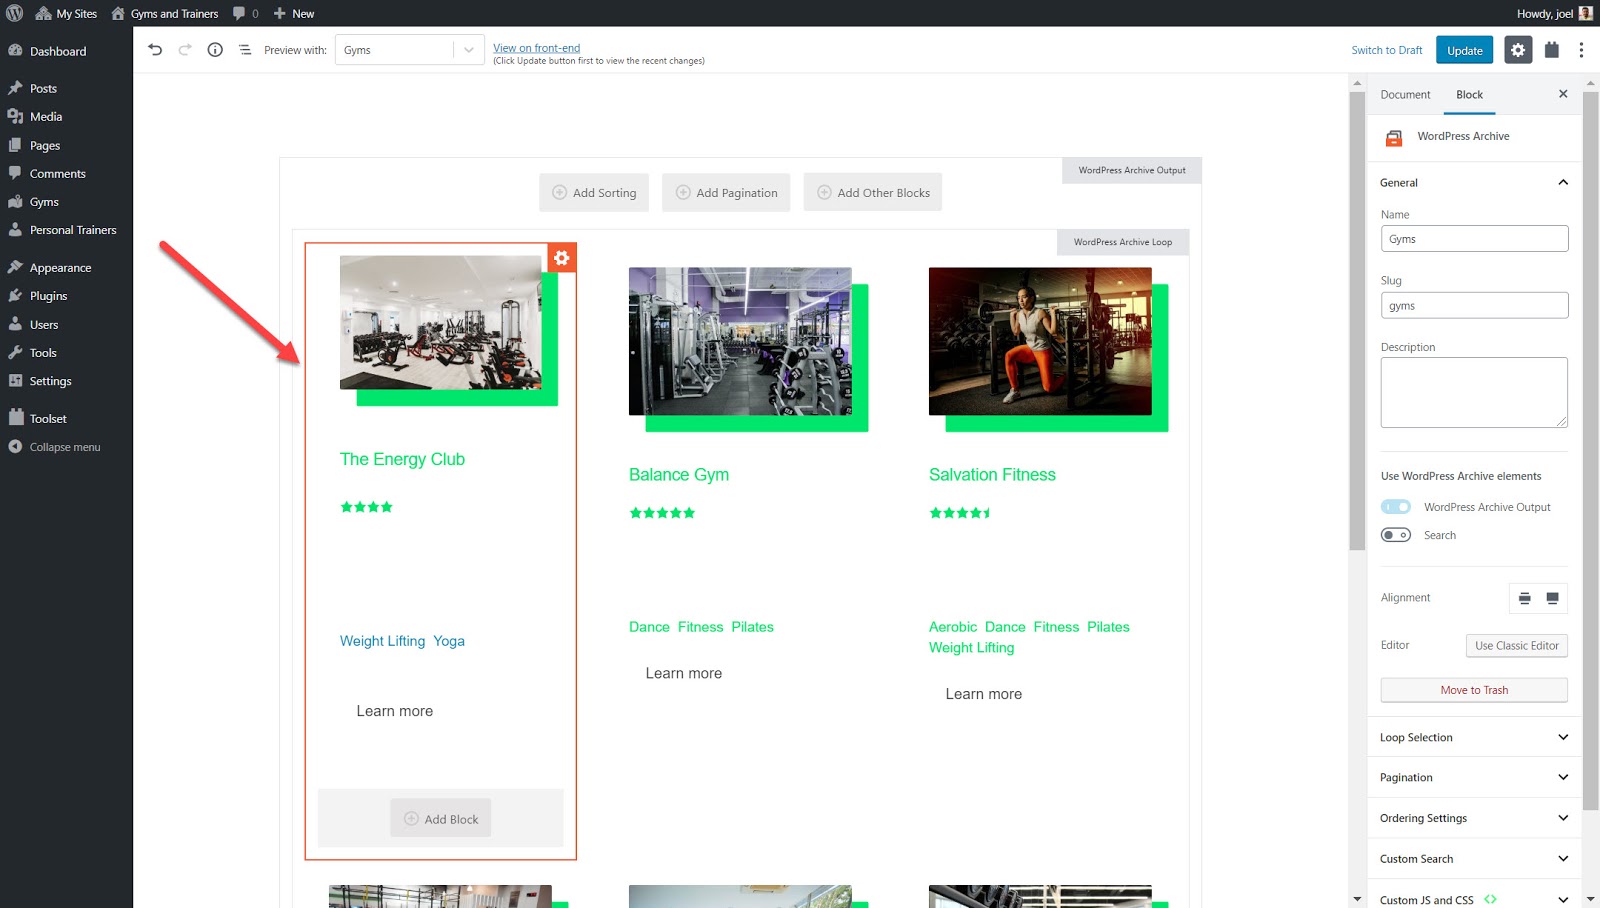Viewport: 1600px width, 908px height.
Task: Open the more options vertical dots menu
Action: tap(1581, 50)
